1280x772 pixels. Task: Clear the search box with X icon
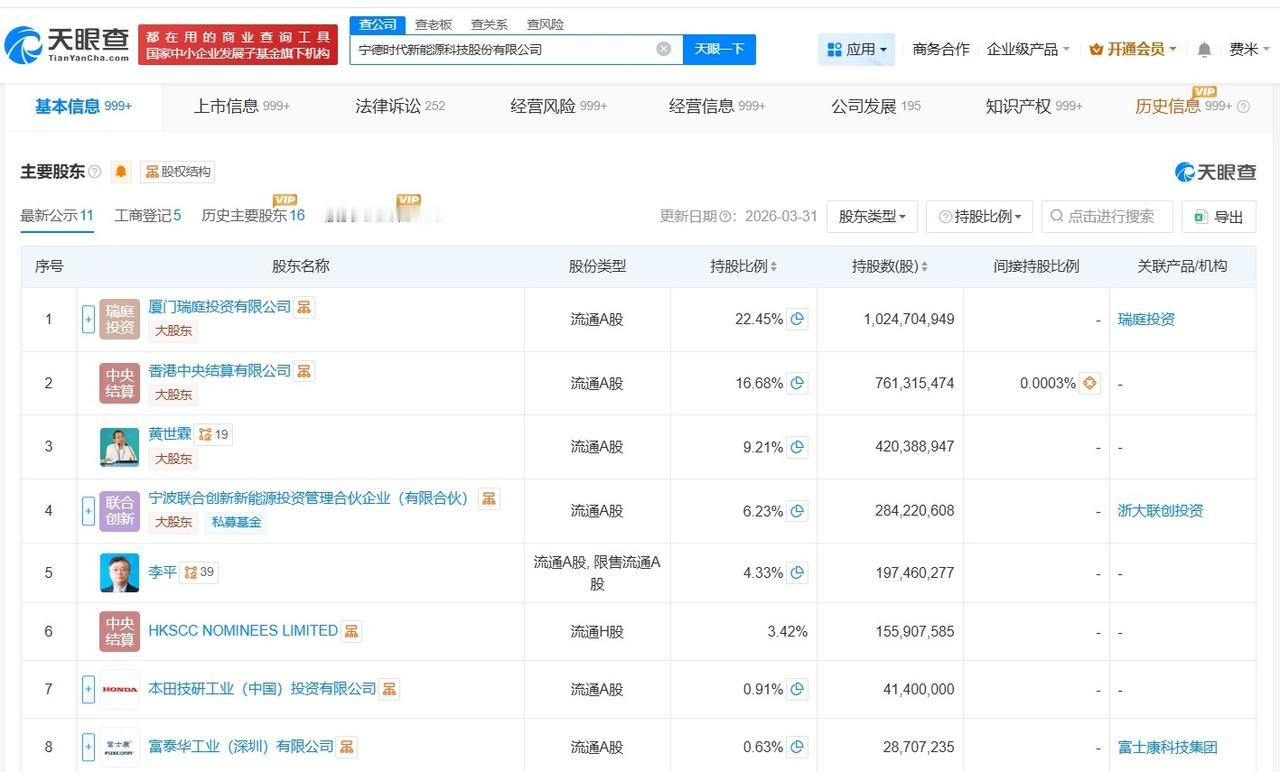(x=664, y=49)
